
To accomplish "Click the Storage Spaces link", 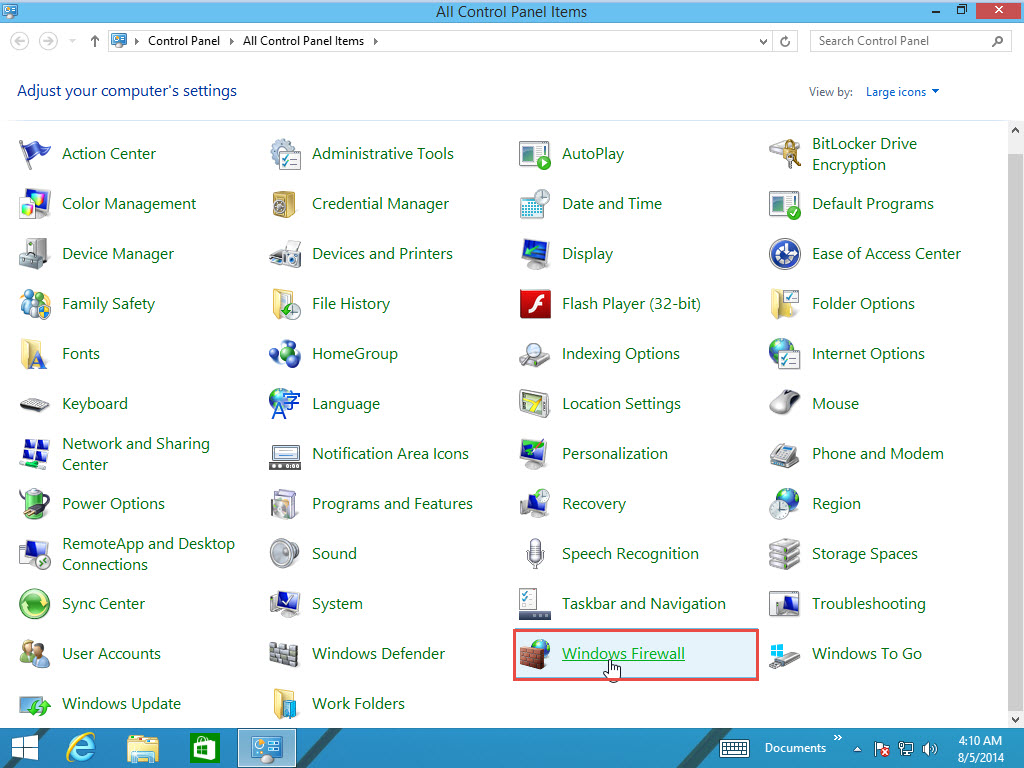I will tap(865, 554).
